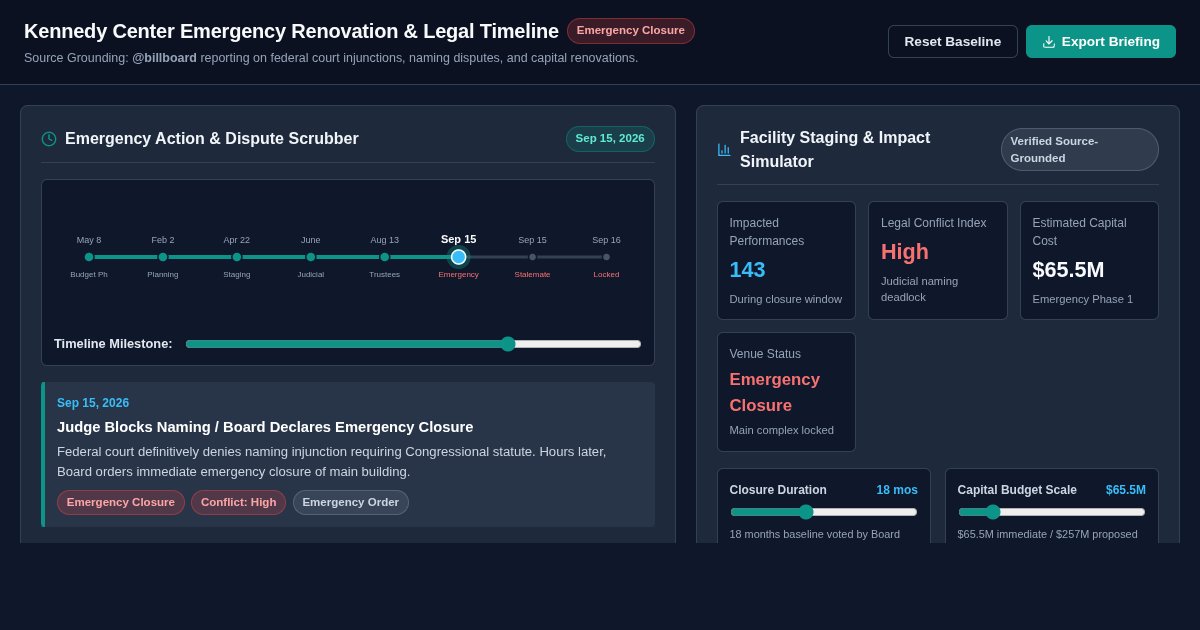Click the Impacted Performances card showing 143
Viewport: 1200px width, 630px height.
(x=786, y=261)
